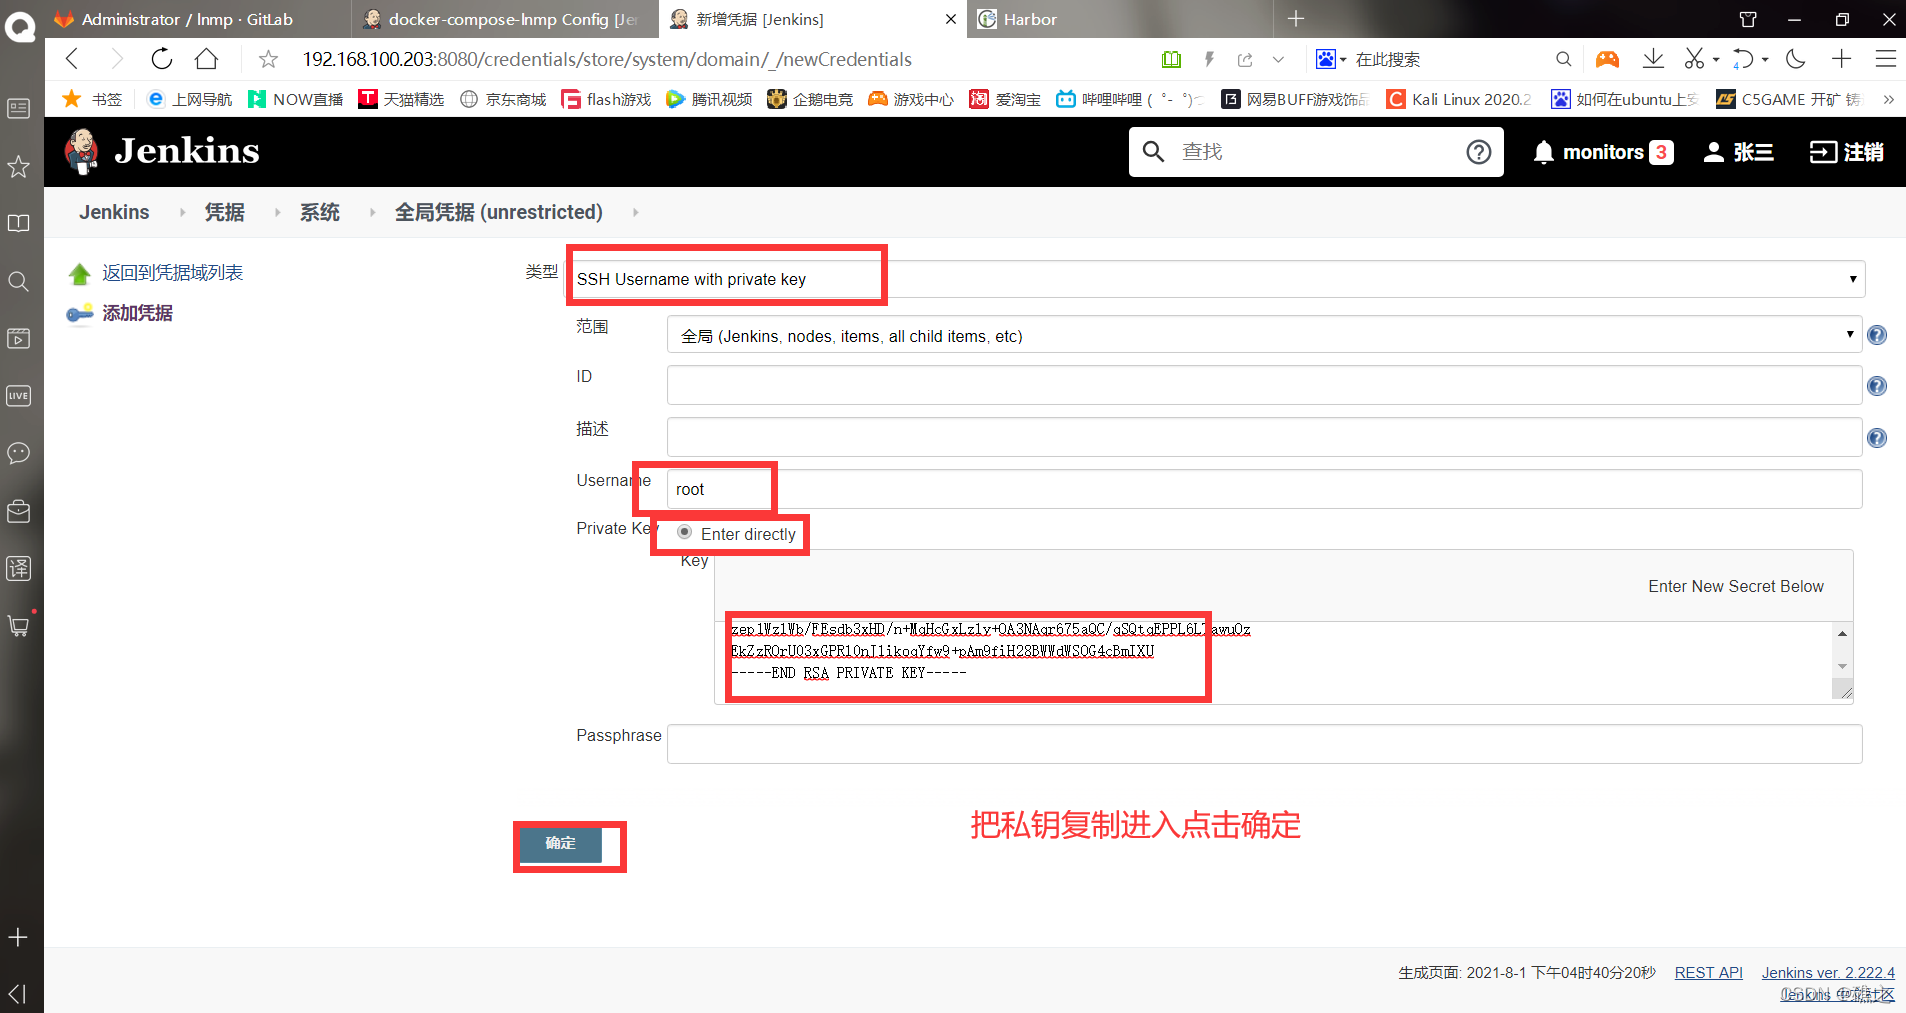
Task: Open sidebar reading book icon
Action: coord(19,223)
